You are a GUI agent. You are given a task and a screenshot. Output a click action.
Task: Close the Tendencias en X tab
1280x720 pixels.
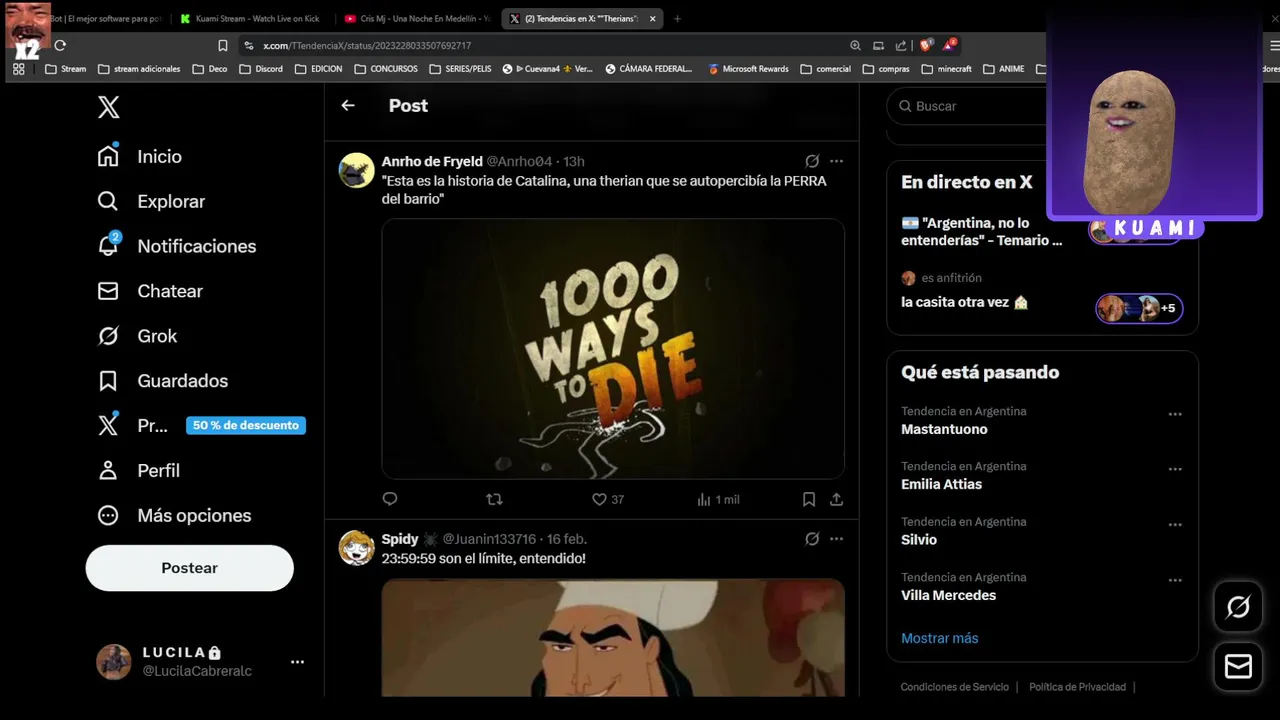coord(653,18)
